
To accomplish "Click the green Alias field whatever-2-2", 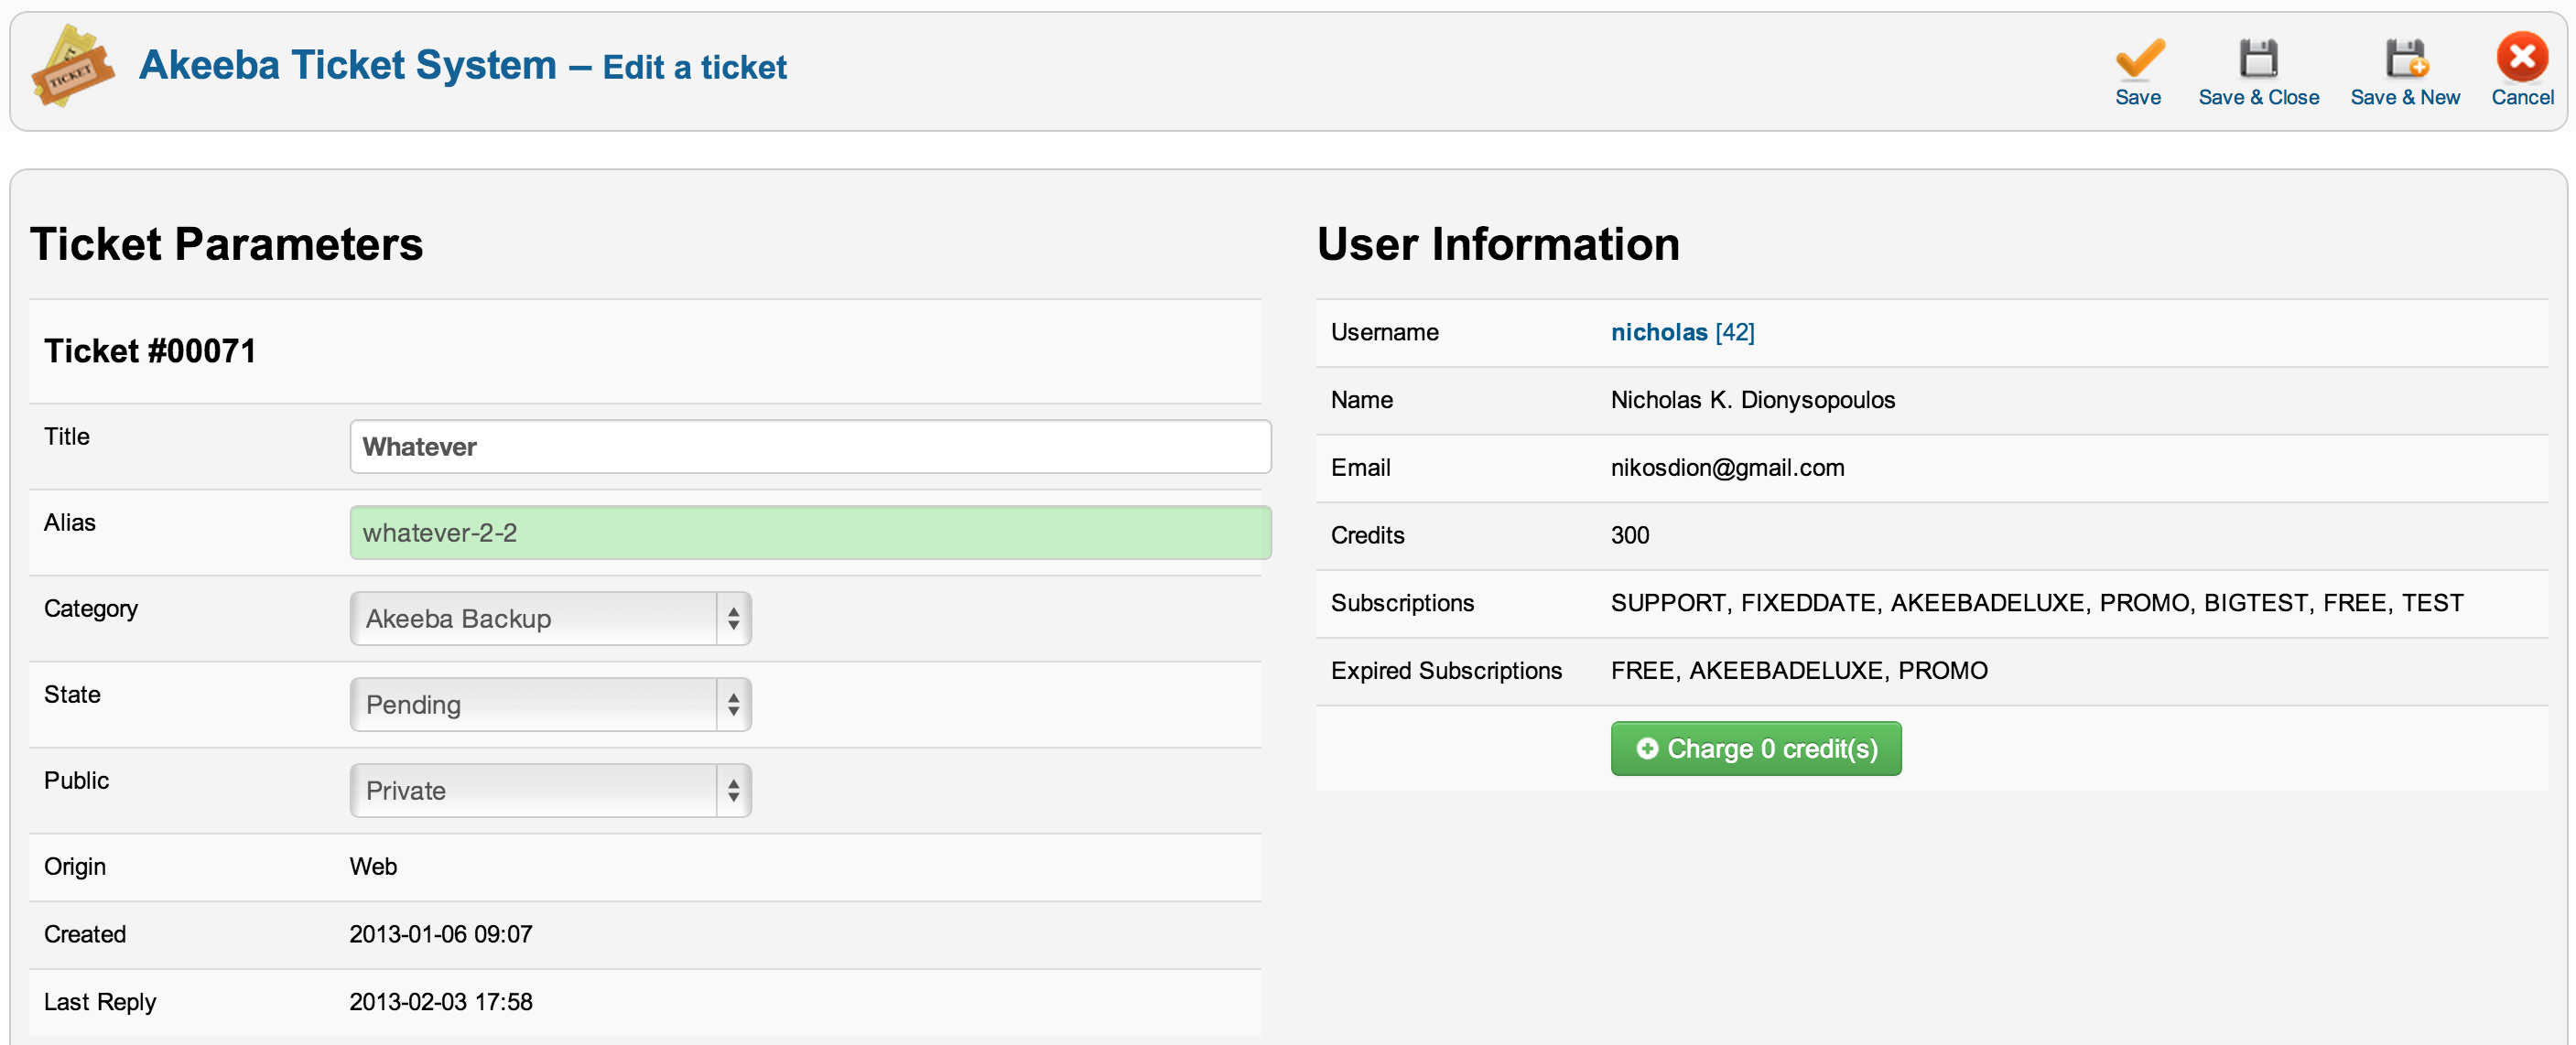I will click(x=810, y=532).
